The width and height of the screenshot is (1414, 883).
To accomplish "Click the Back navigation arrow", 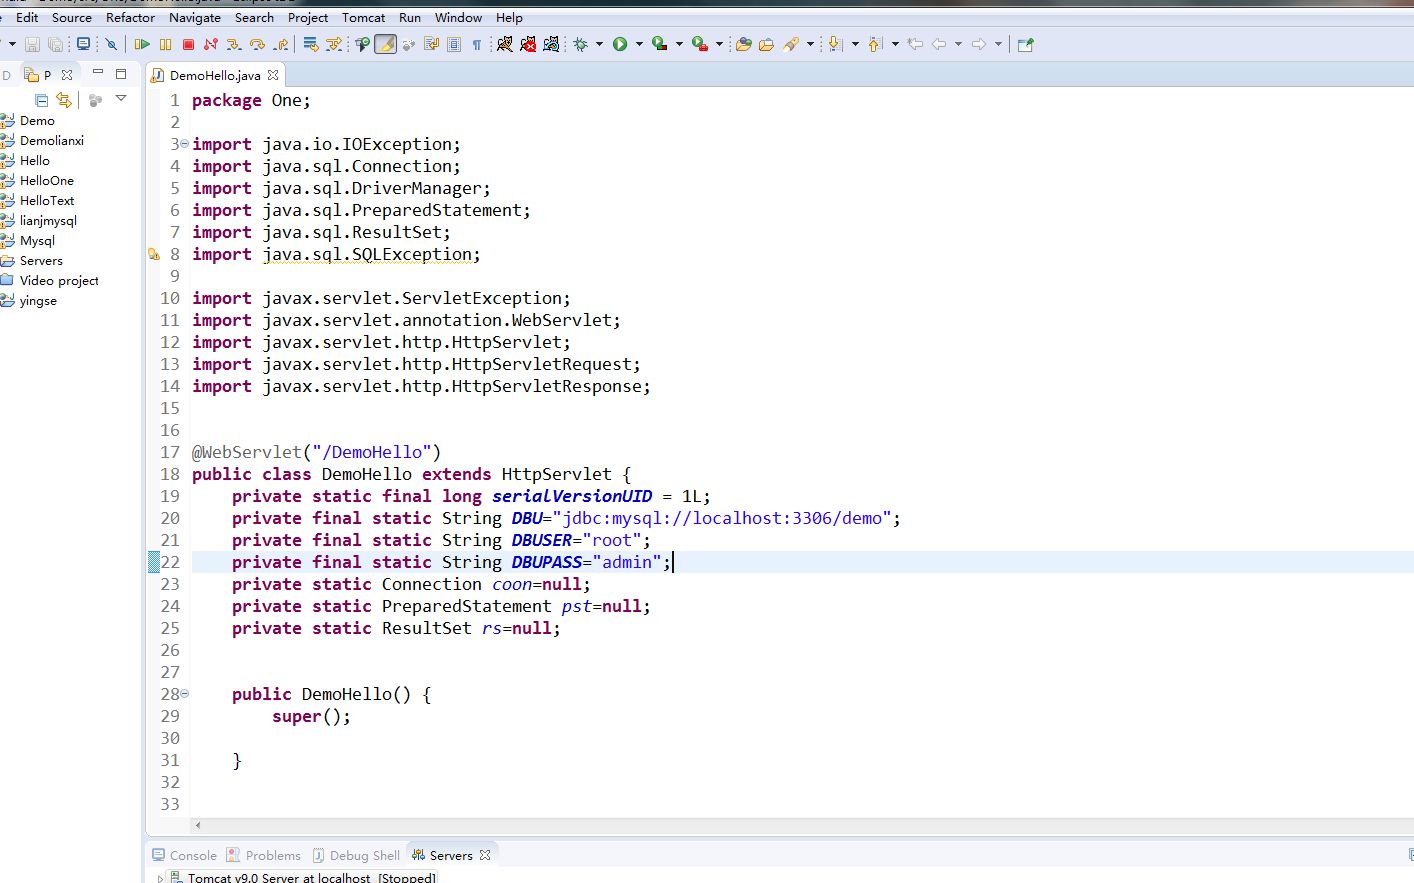I will [938, 44].
